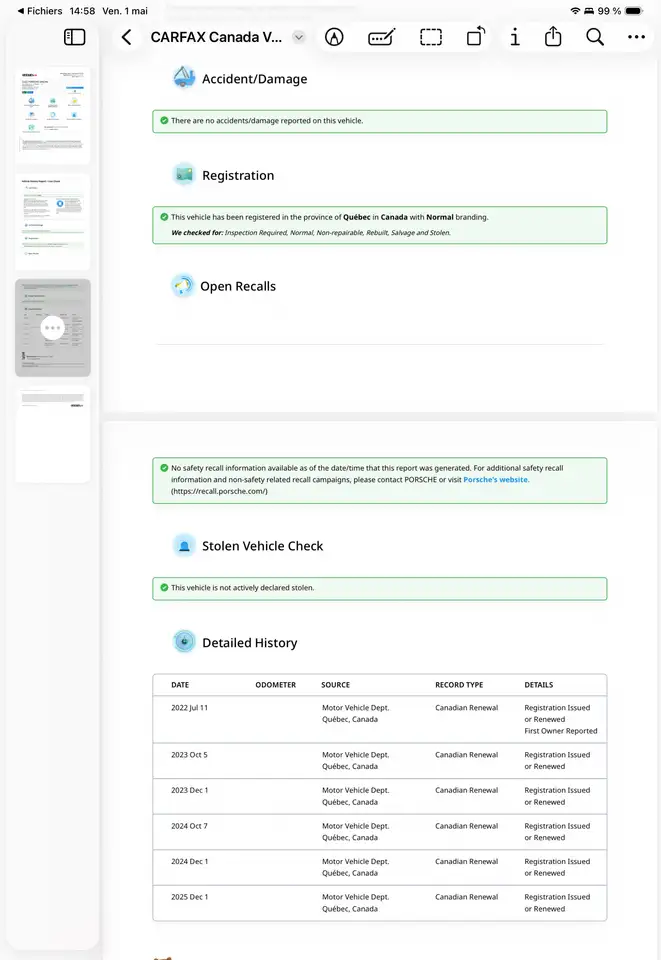Open the share sheet

click(x=553, y=37)
